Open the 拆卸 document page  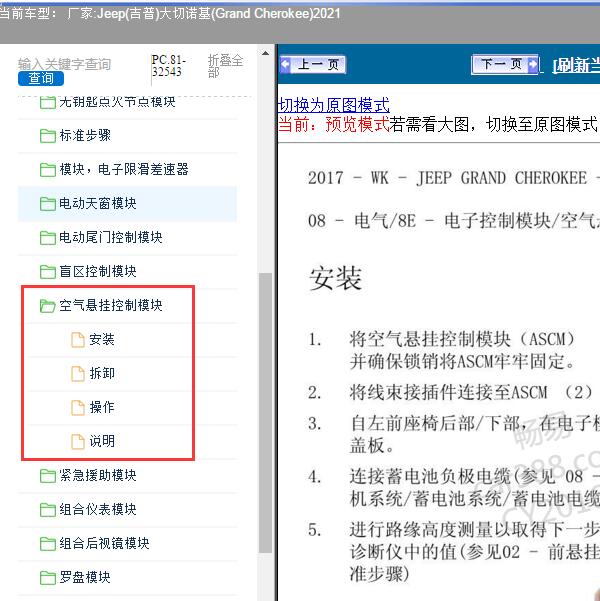(102, 374)
